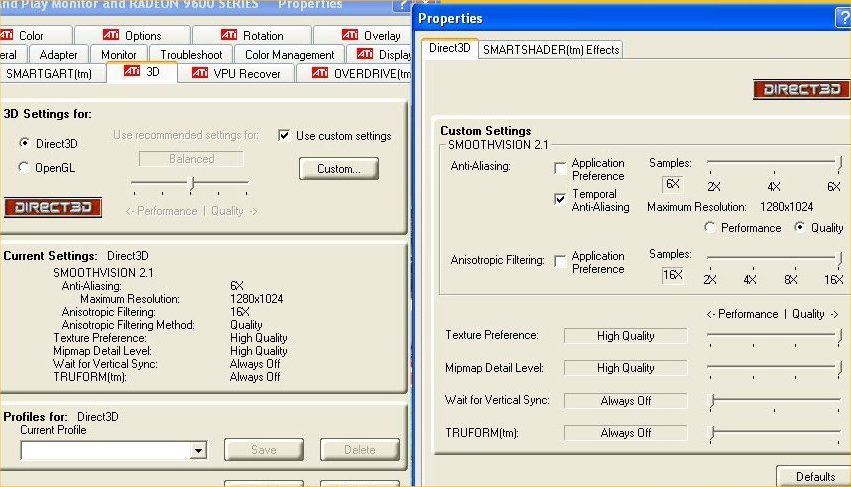Click the ATI logo on Displays tab

click(x=365, y=53)
